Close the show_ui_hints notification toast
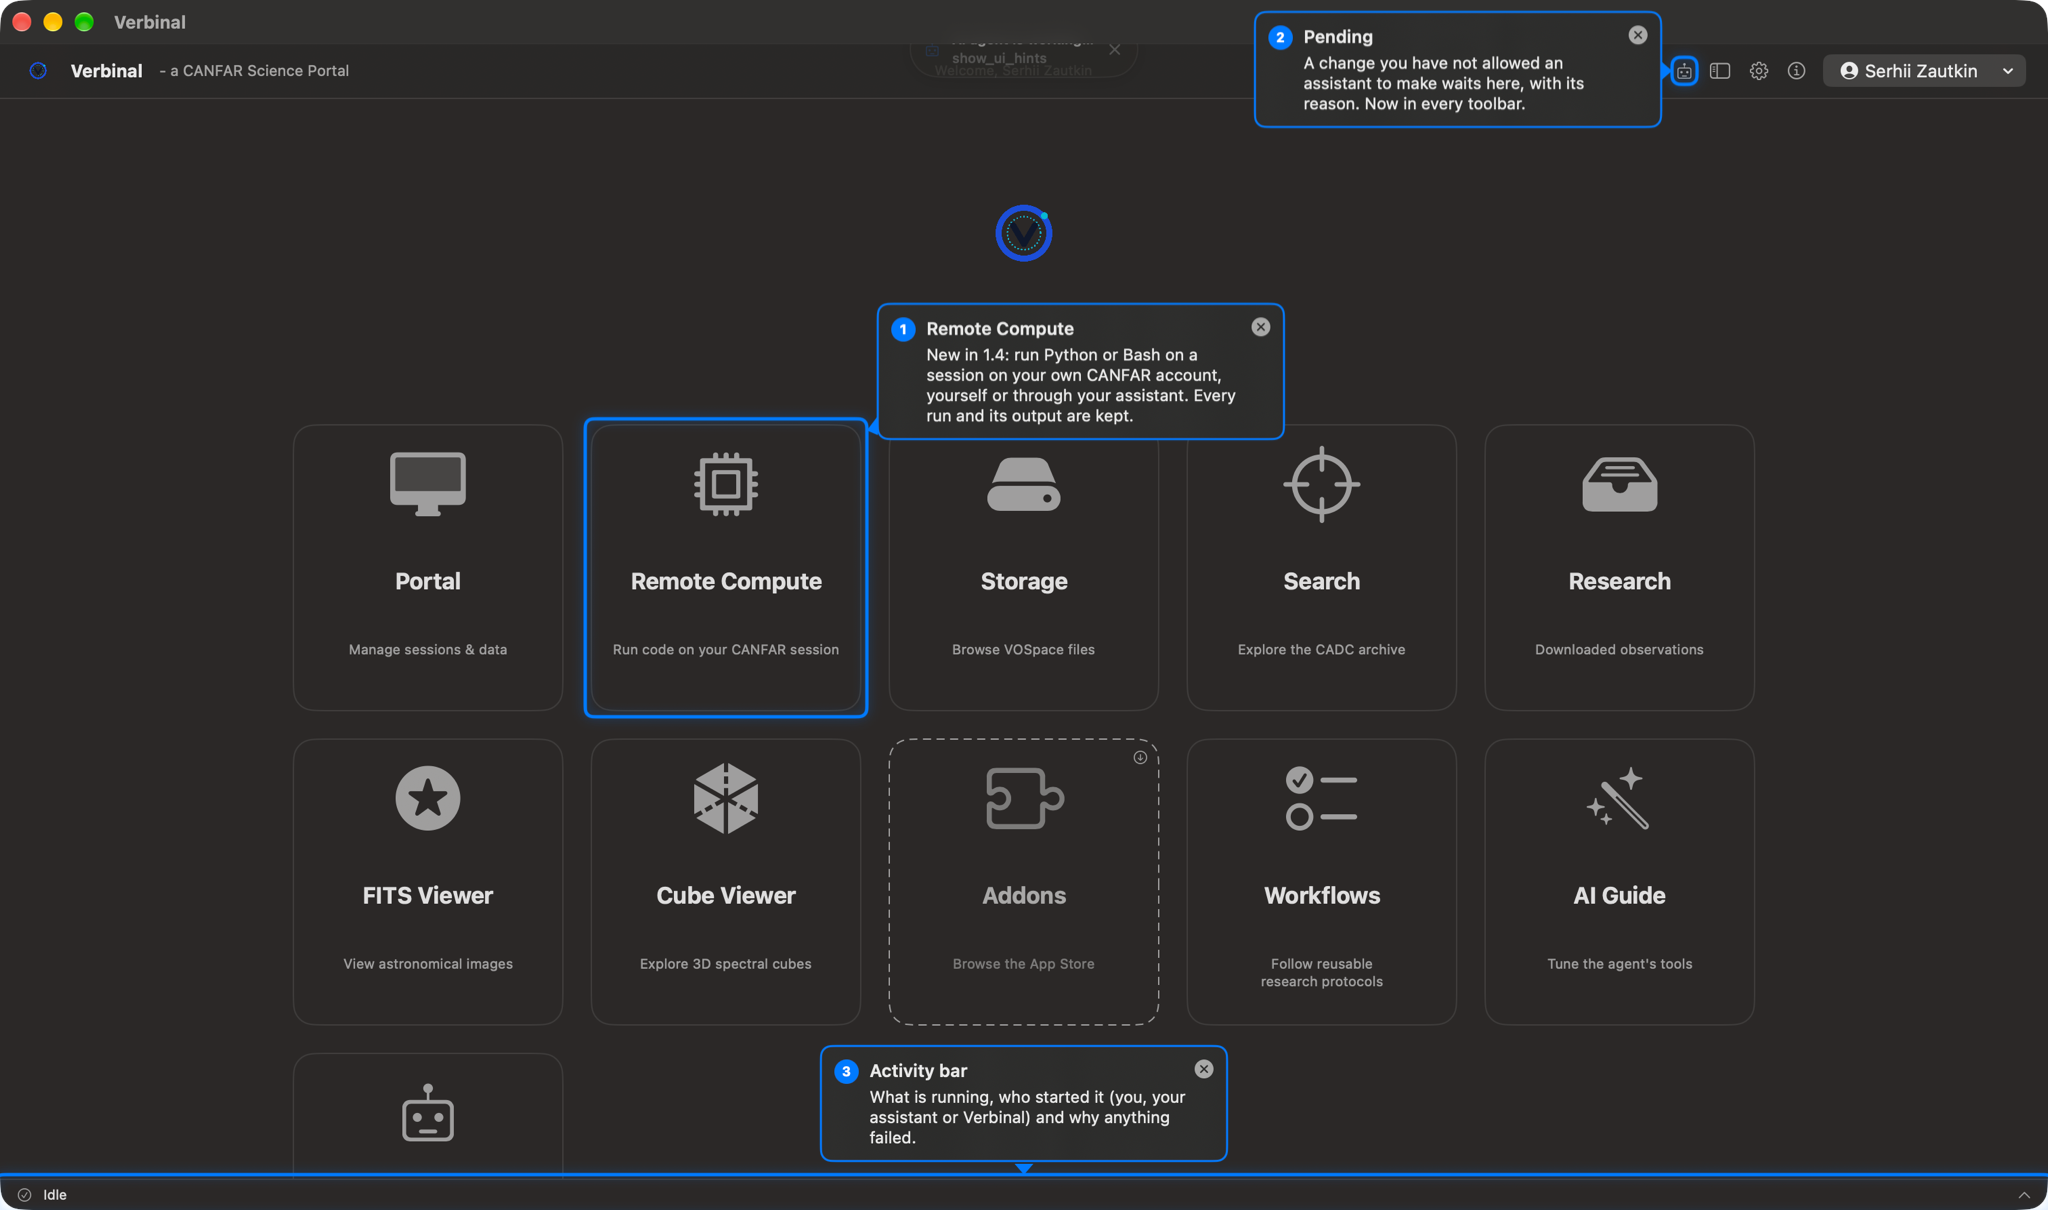 (x=1115, y=49)
